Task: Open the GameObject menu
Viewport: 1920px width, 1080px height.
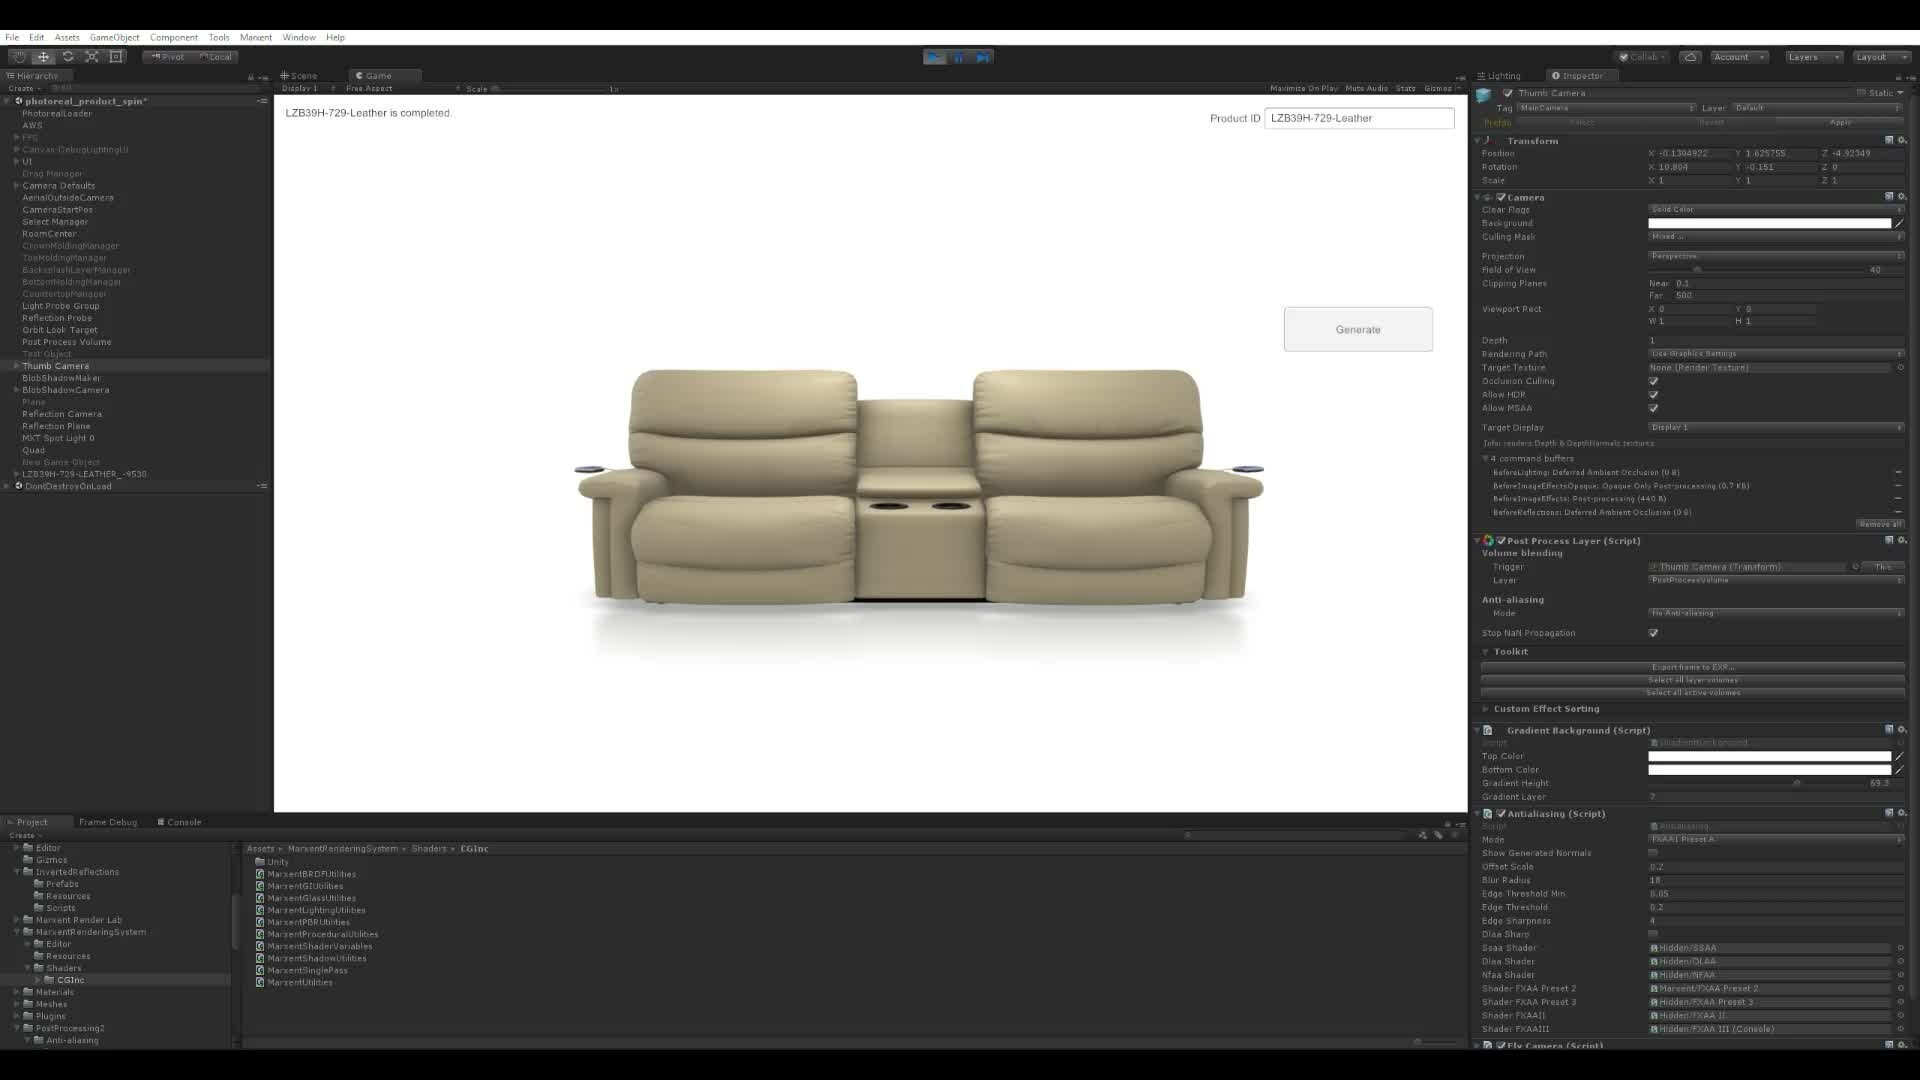Action: coord(114,37)
